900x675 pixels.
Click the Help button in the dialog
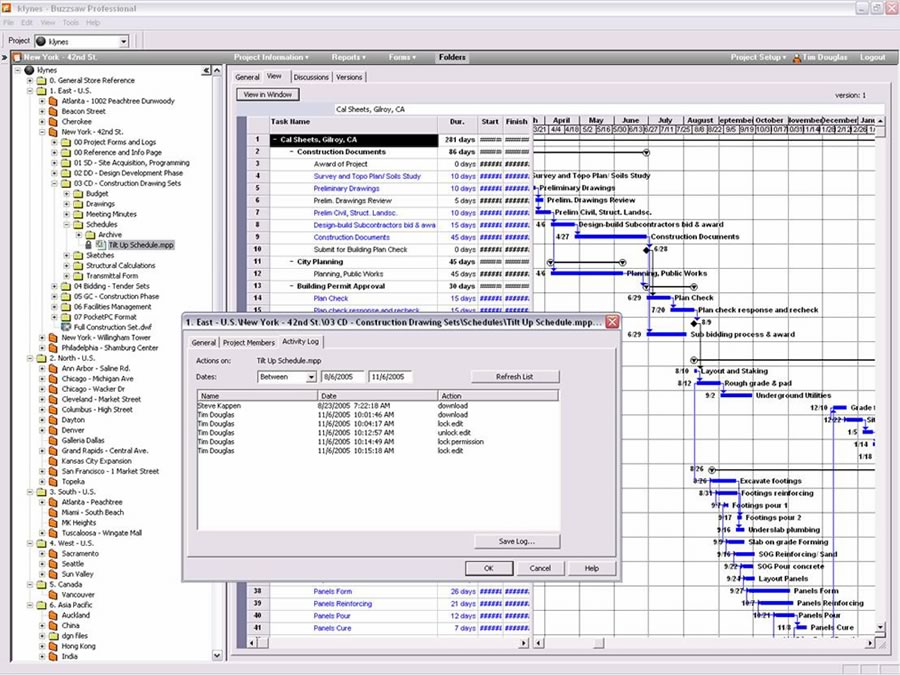pos(592,568)
